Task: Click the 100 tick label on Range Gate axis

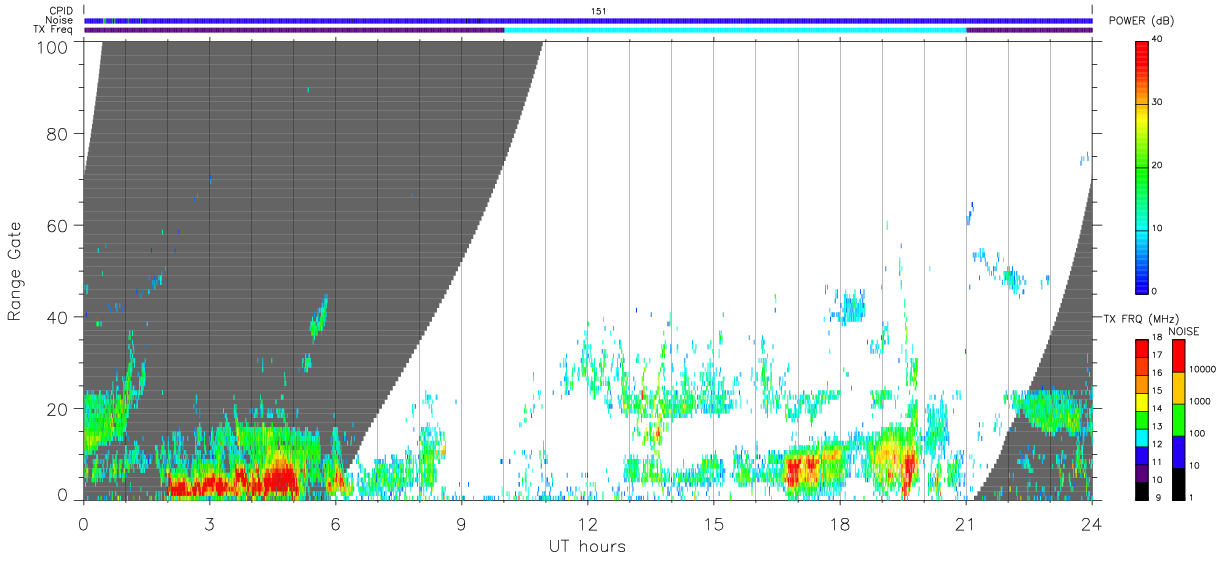Action: click(52, 47)
